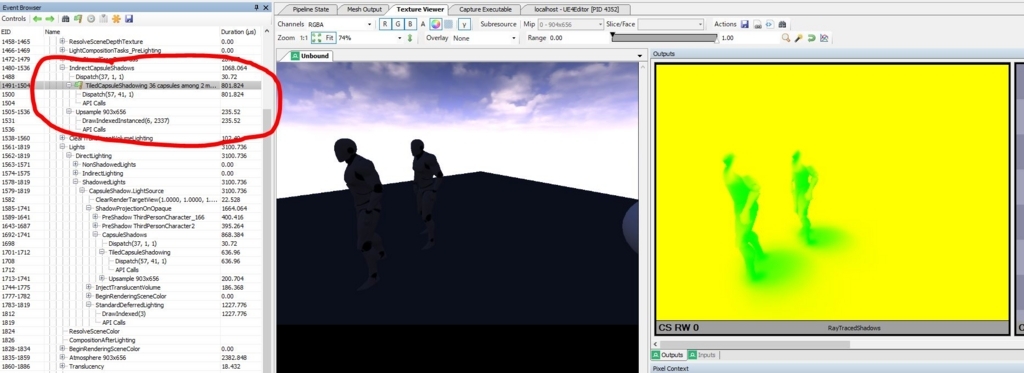Save texture via Actions floppy icon
Image resolution: width=1024 pixels, height=373 pixels.
tap(745, 24)
